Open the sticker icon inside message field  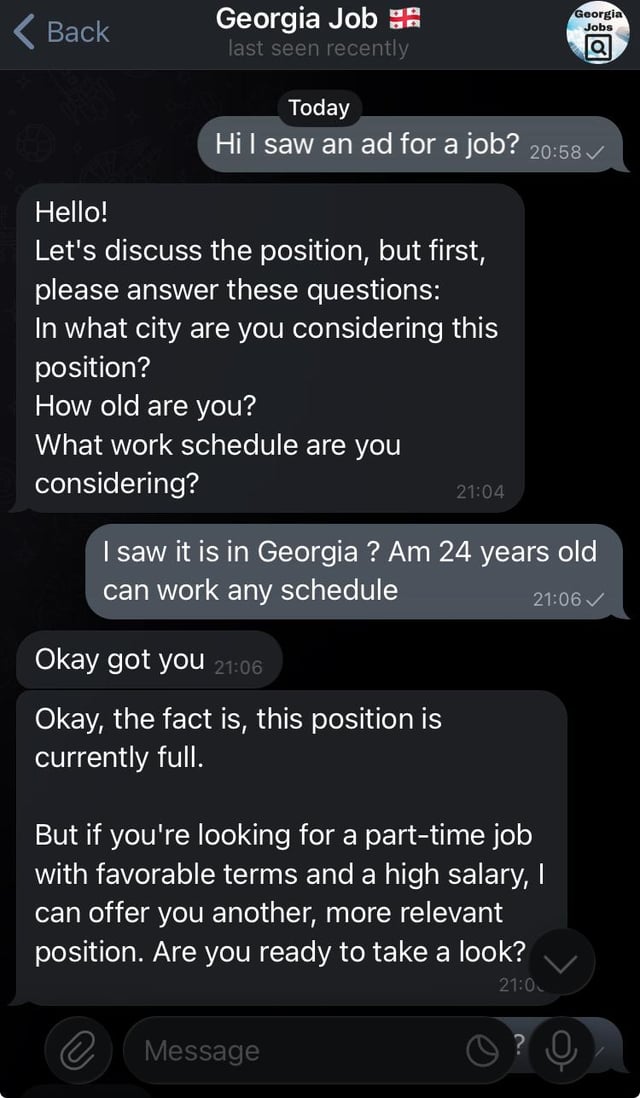pyautogui.click(x=484, y=1050)
